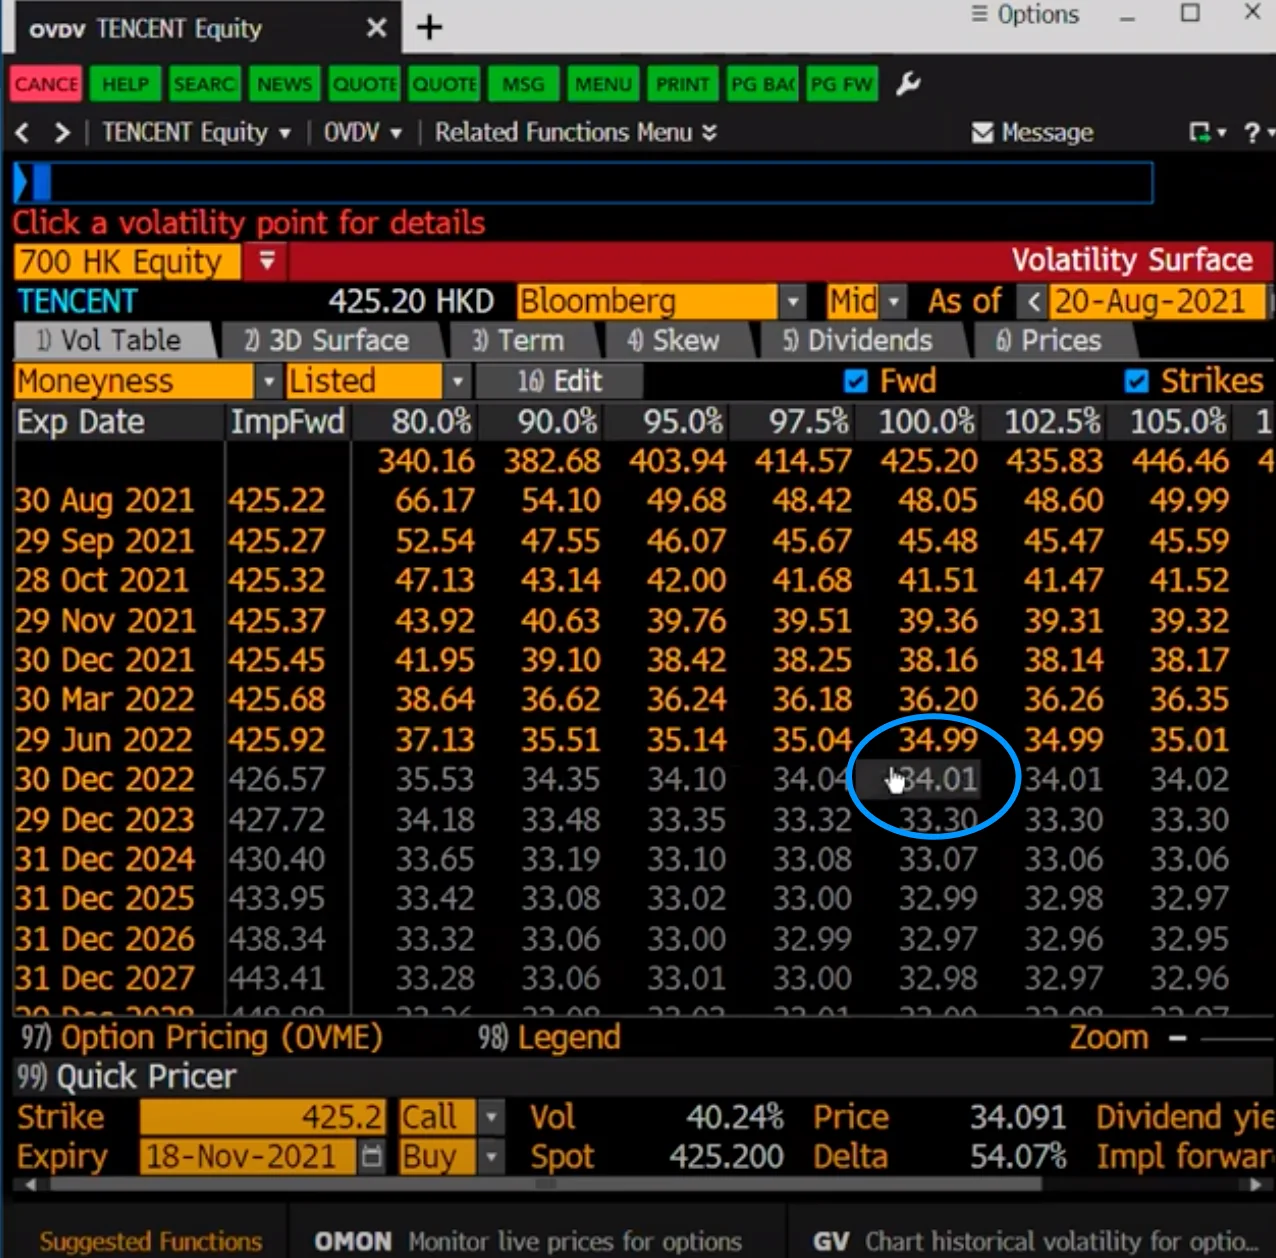The width and height of the screenshot is (1276, 1258).
Task: Click the 700 HK Equity ticker field
Action: point(127,262)
